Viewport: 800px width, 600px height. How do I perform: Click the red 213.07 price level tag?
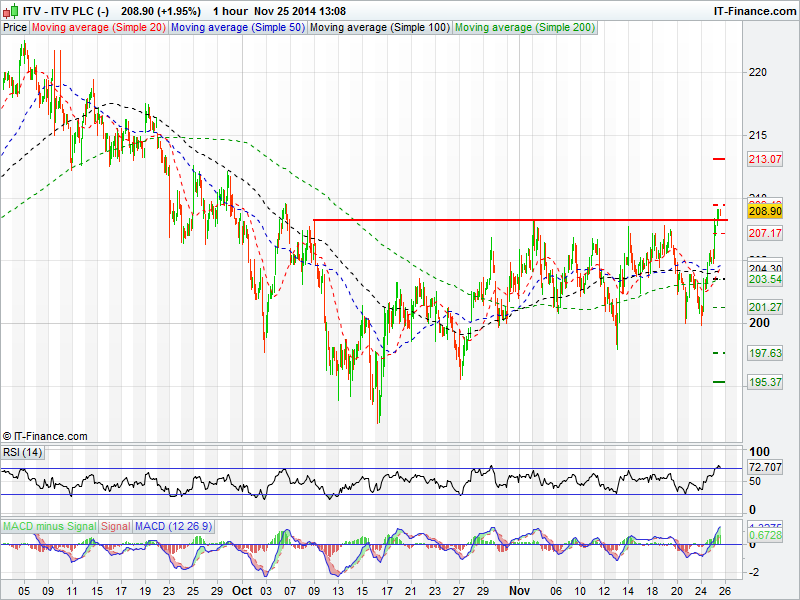click(764, 159)
